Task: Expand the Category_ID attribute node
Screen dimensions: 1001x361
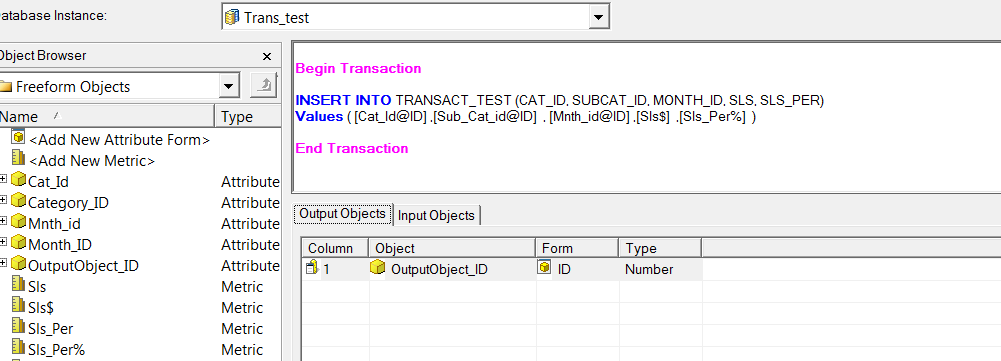Action: point(3,201)
